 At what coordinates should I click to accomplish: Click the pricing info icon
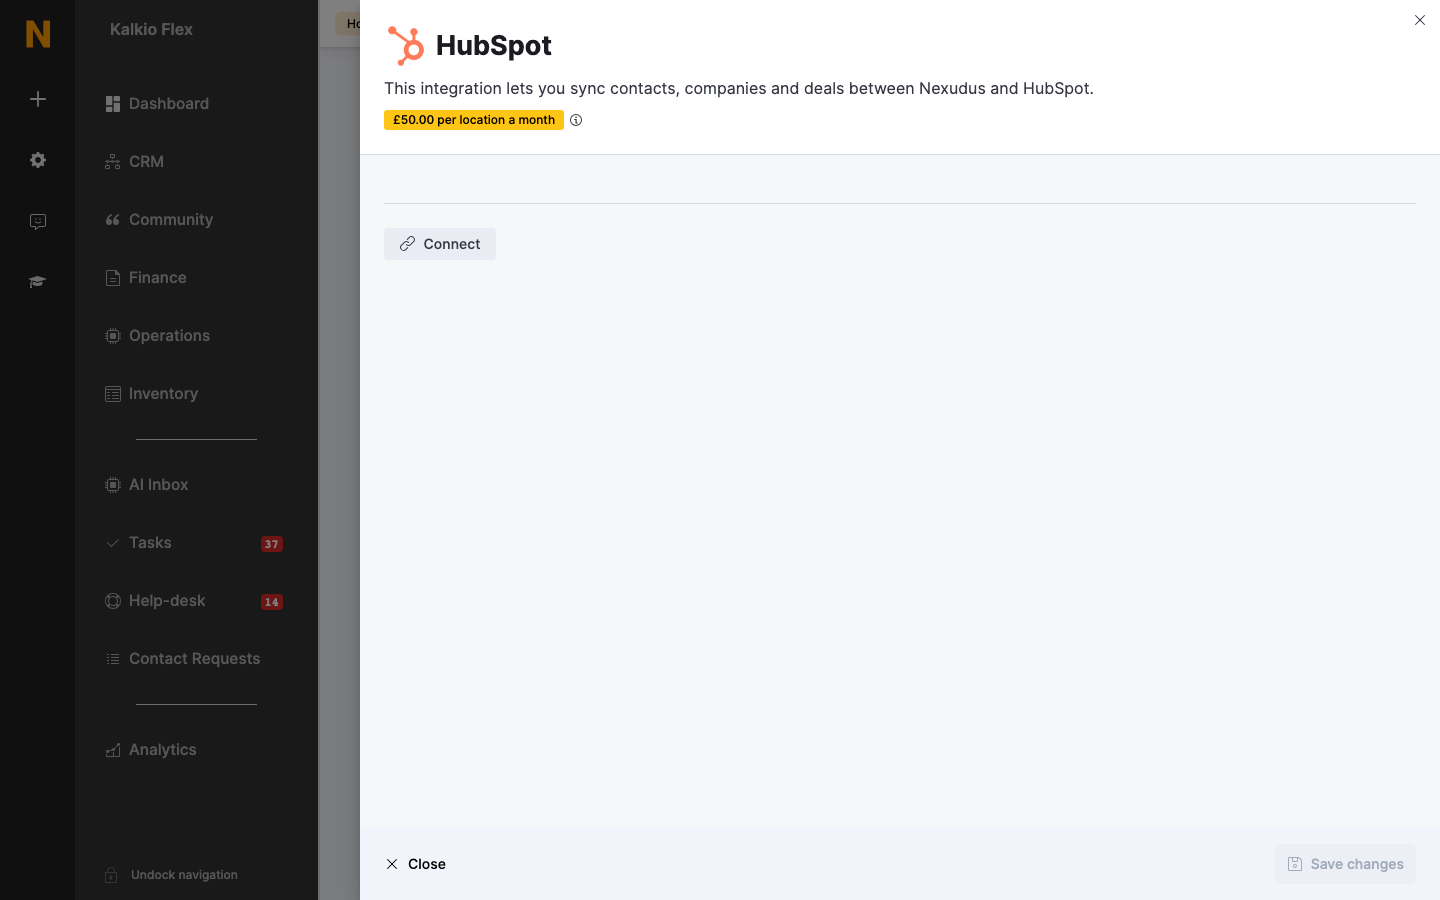point(576,120)
